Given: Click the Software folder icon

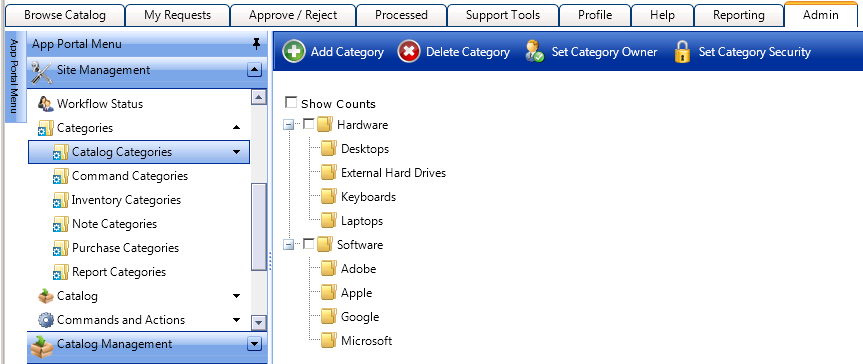Looking at the screenshot, I should click(x=325, y=245).
